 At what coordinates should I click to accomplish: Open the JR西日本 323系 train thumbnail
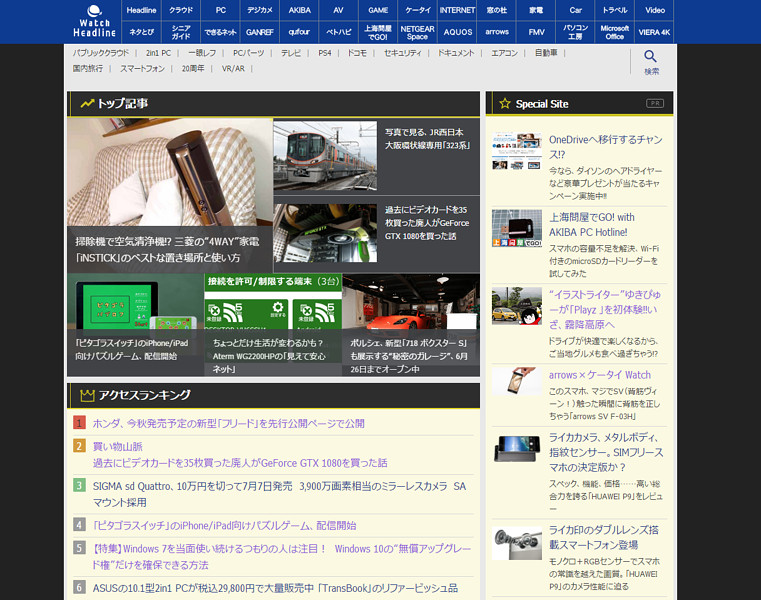coord(325,155)
